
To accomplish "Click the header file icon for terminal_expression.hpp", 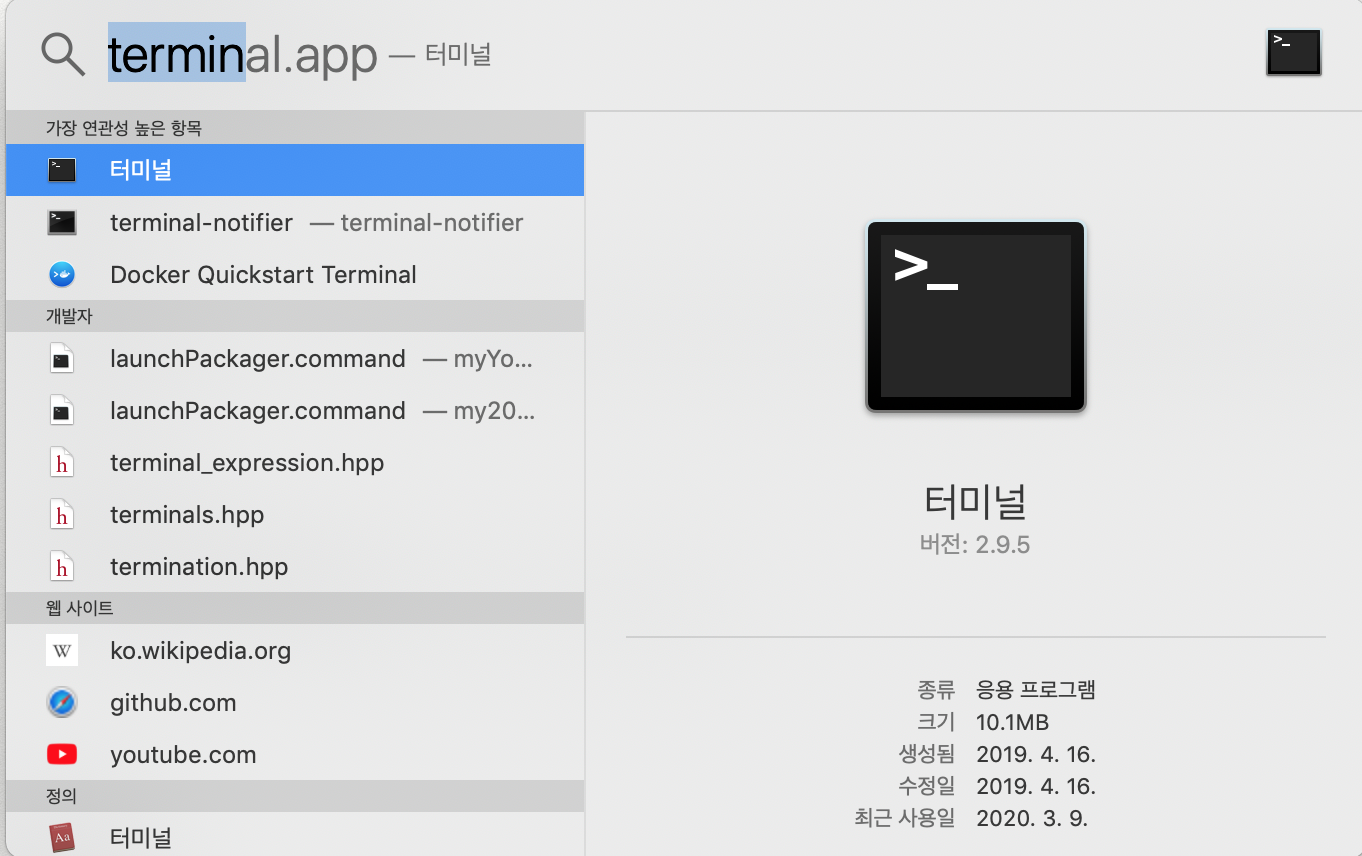I will [x=62, y=462].
